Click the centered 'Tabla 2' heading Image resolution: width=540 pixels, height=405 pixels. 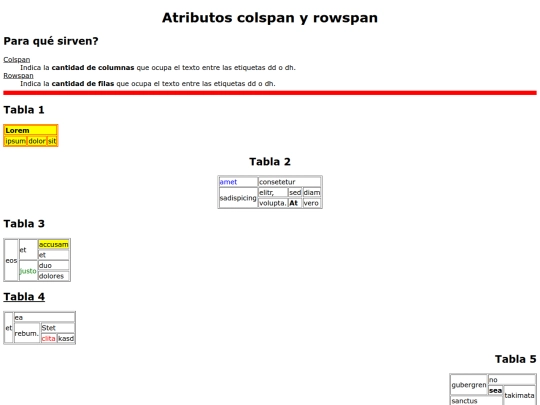tap(270, 162)
